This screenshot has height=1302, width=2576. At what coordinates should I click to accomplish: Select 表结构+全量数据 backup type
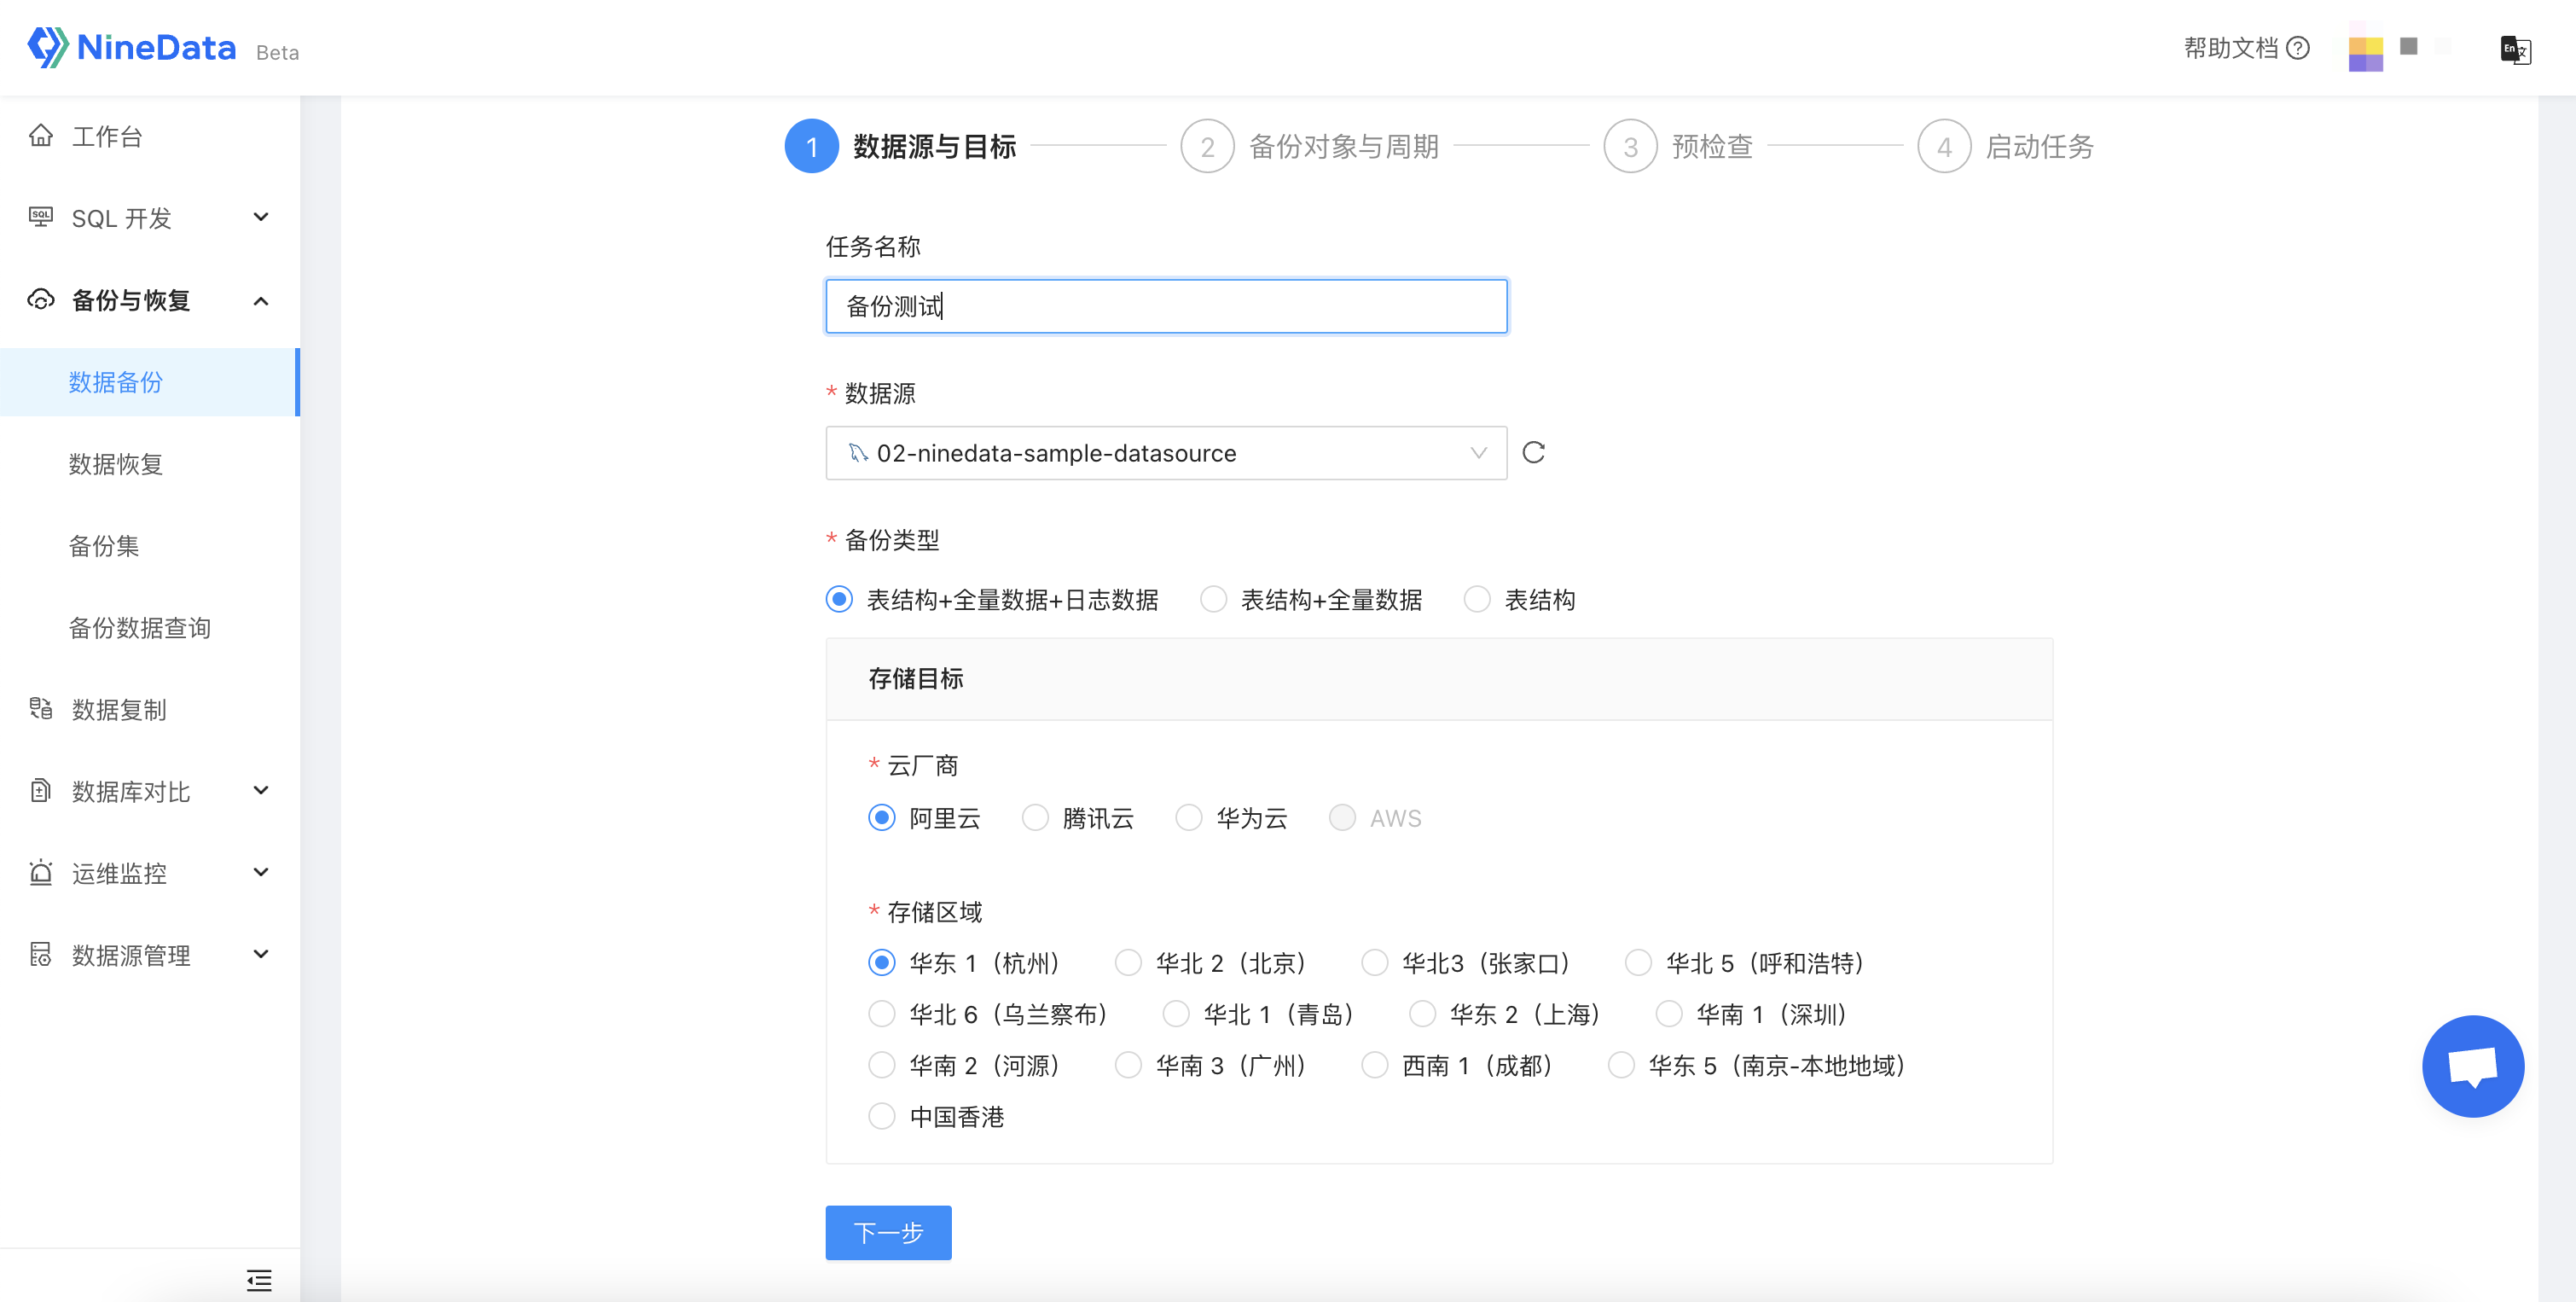1213,598
